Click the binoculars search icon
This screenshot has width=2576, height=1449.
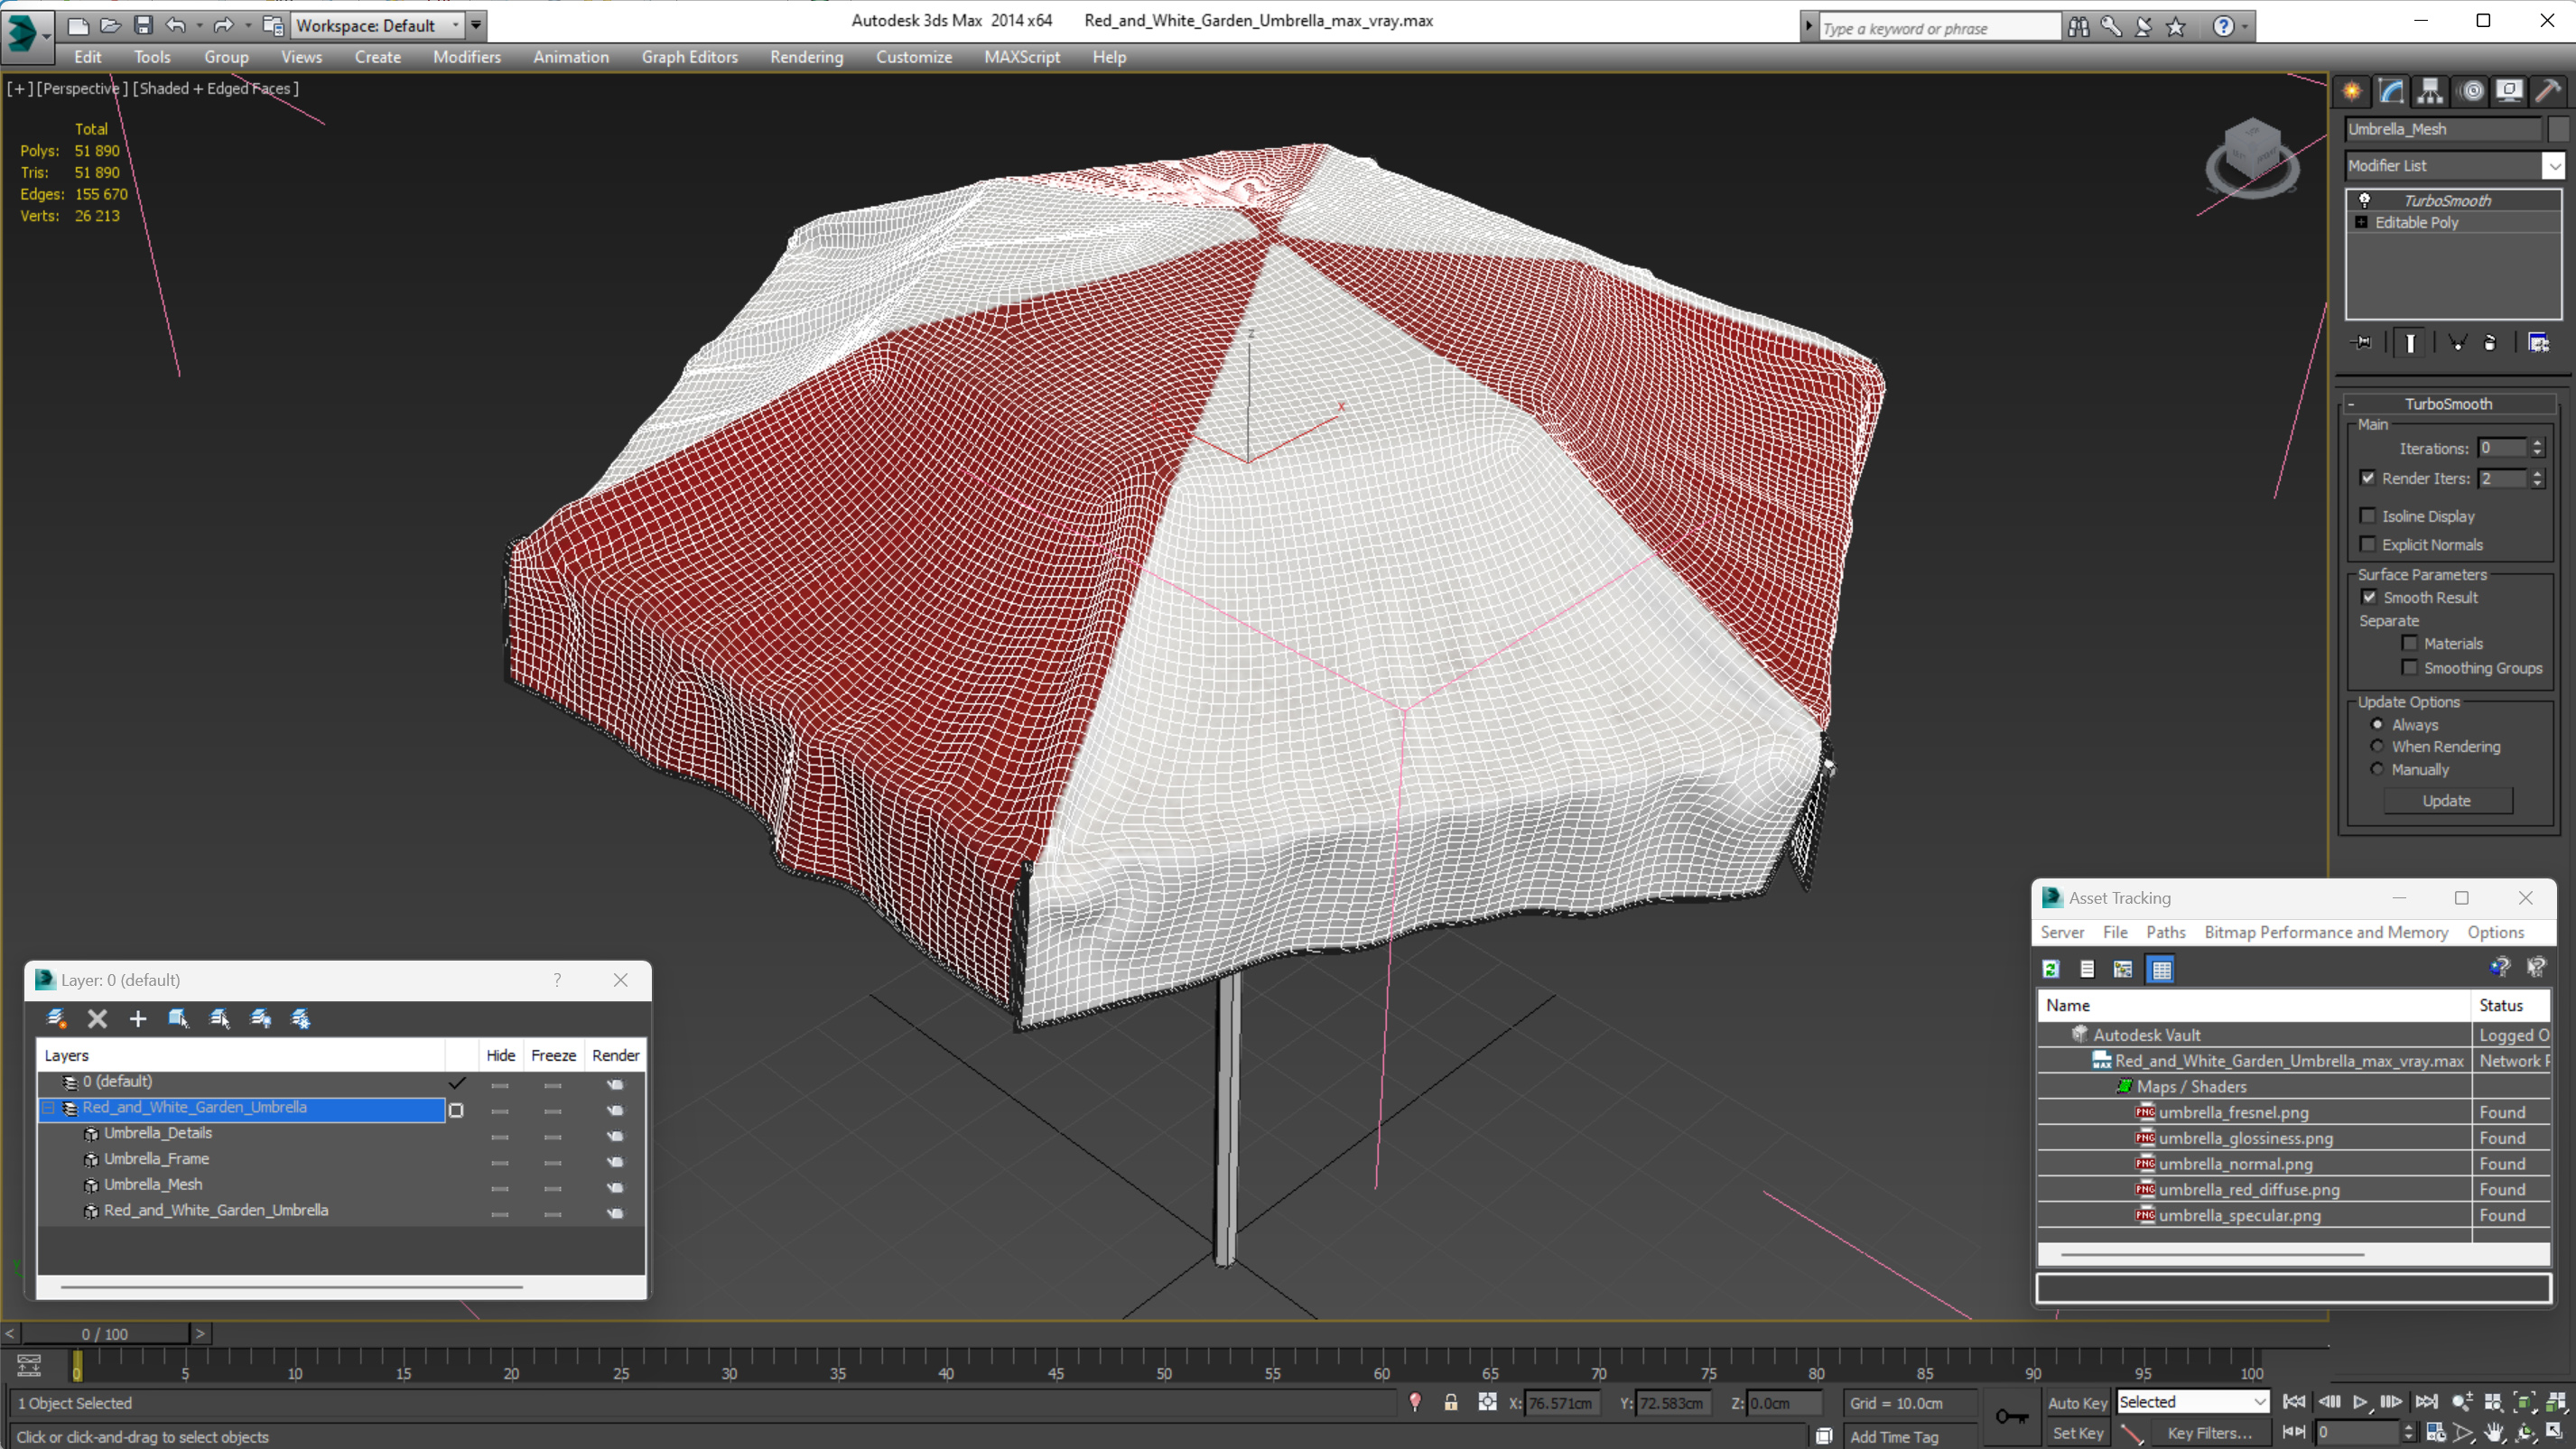[2078, 27]
